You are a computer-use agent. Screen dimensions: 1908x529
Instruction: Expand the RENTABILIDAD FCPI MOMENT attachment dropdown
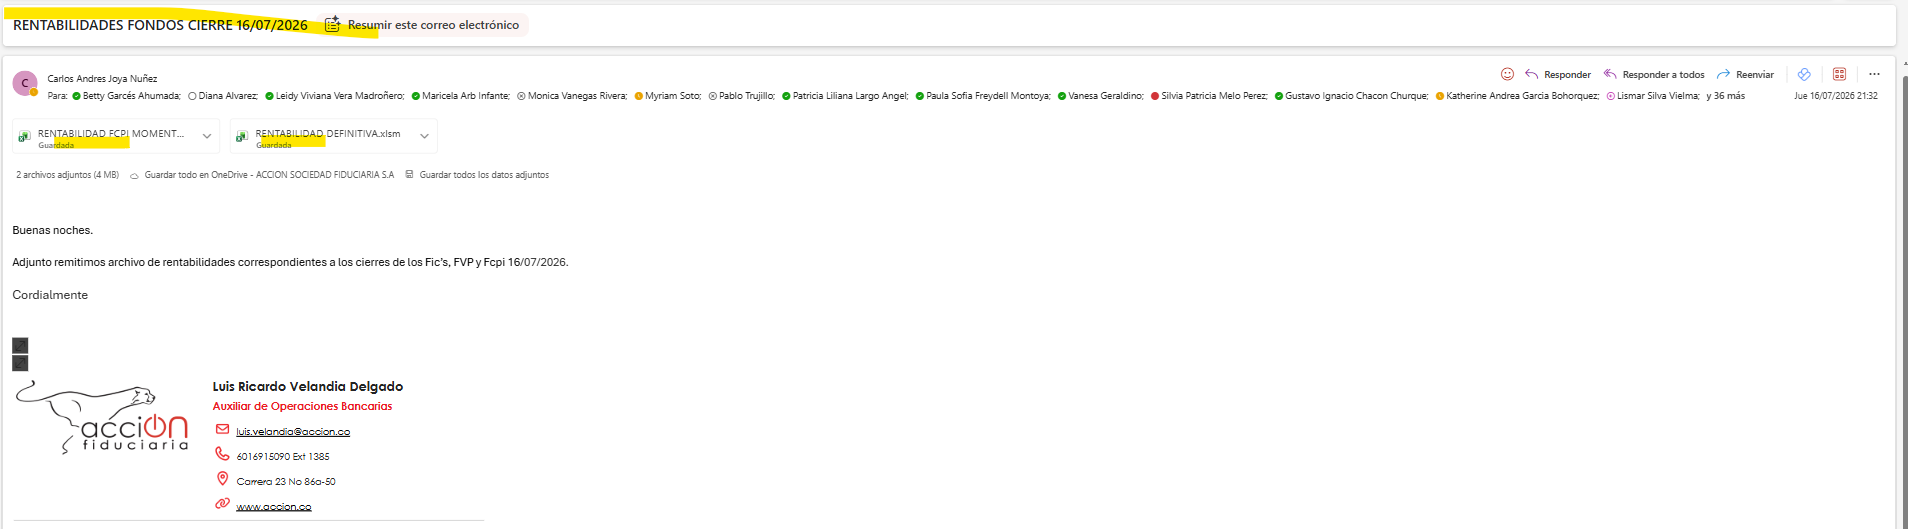point(207,136)
